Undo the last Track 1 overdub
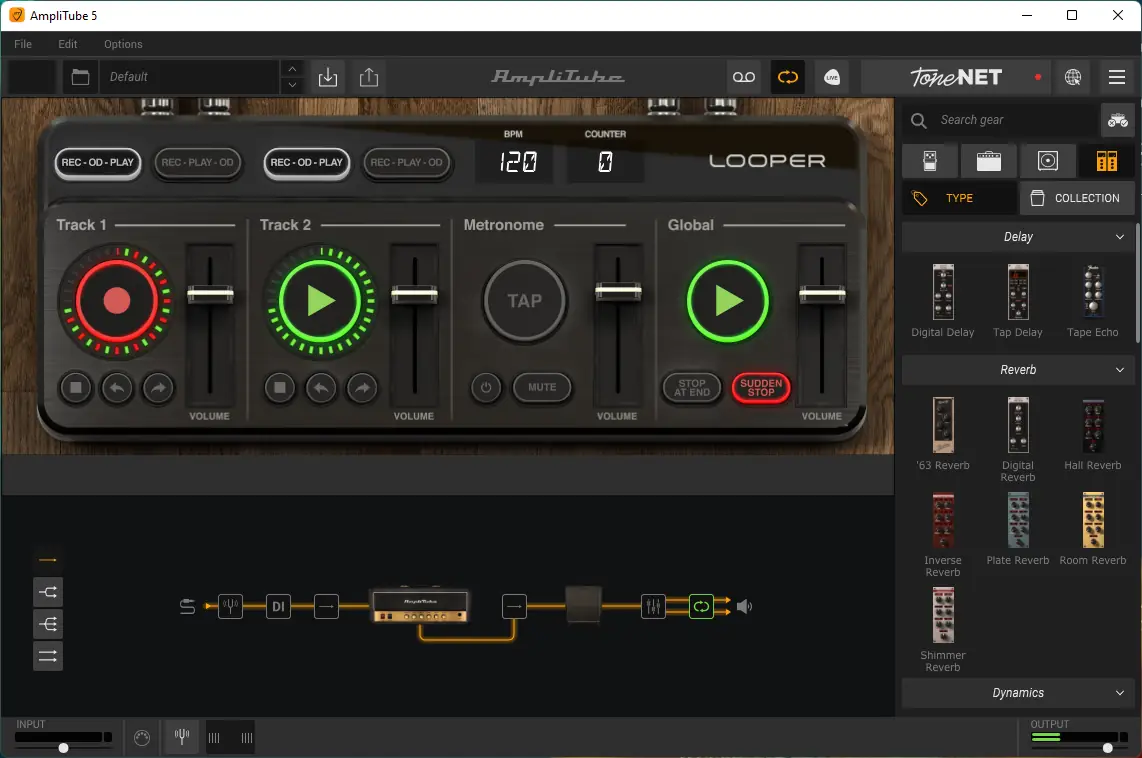The height and width of the screenshot is (758, 1142). [x=117, y=387]
